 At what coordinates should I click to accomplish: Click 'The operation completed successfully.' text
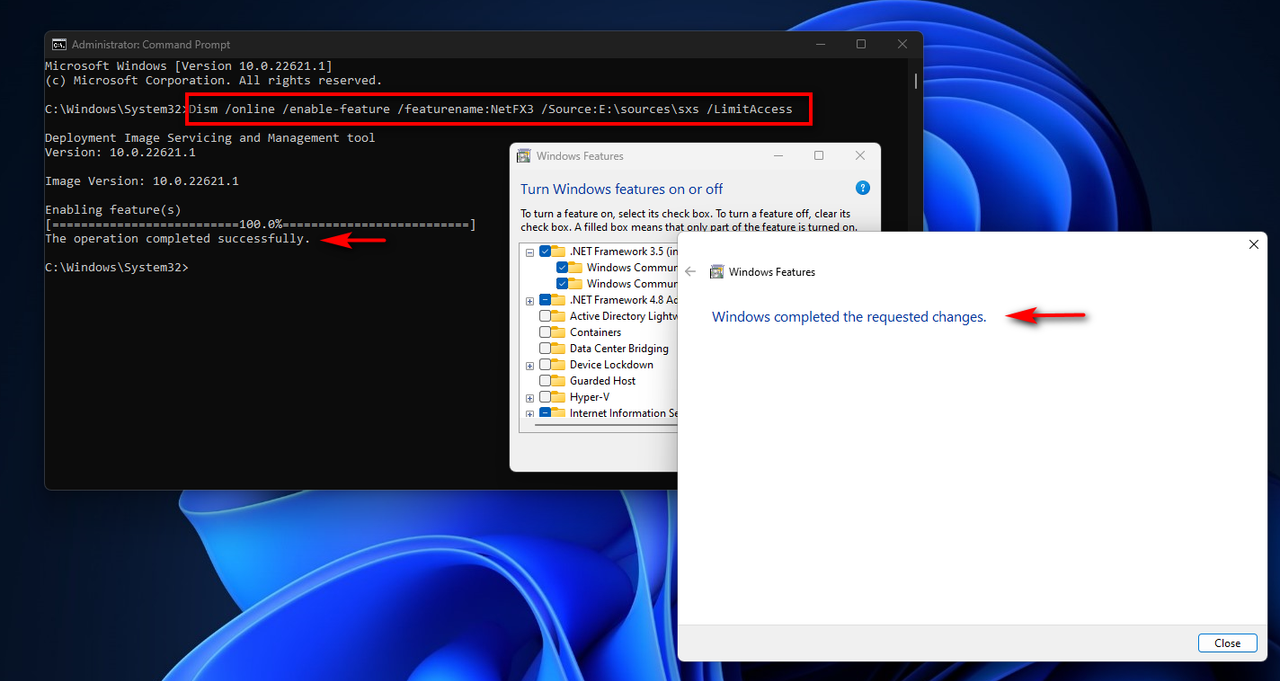point(177,239)
